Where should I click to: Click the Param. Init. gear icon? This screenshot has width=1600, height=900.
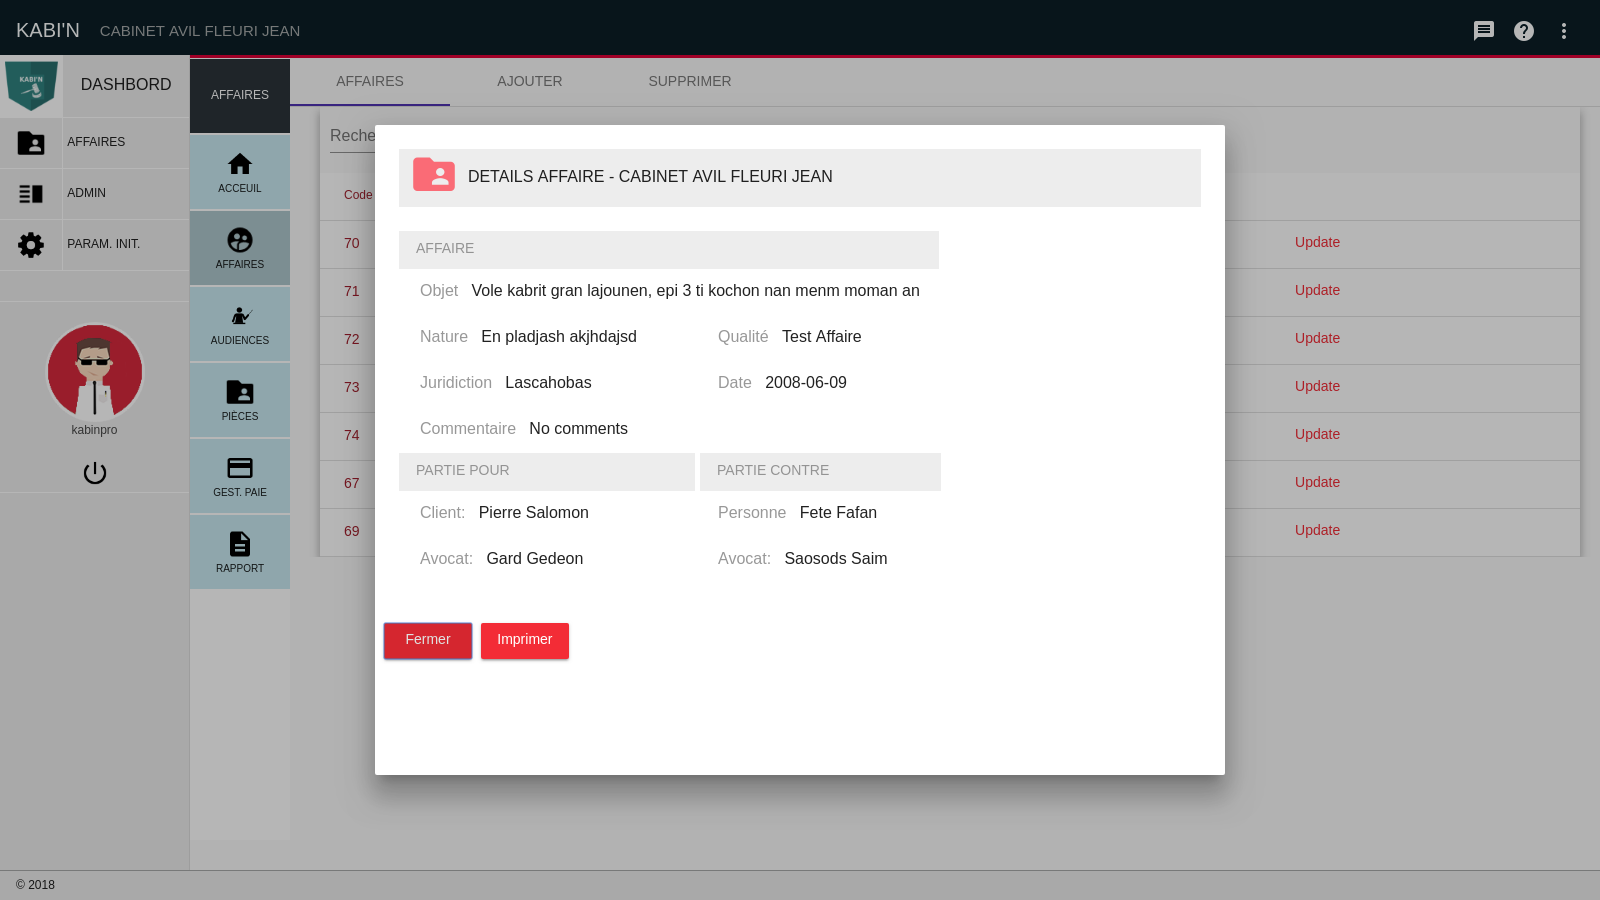point(31,245)
